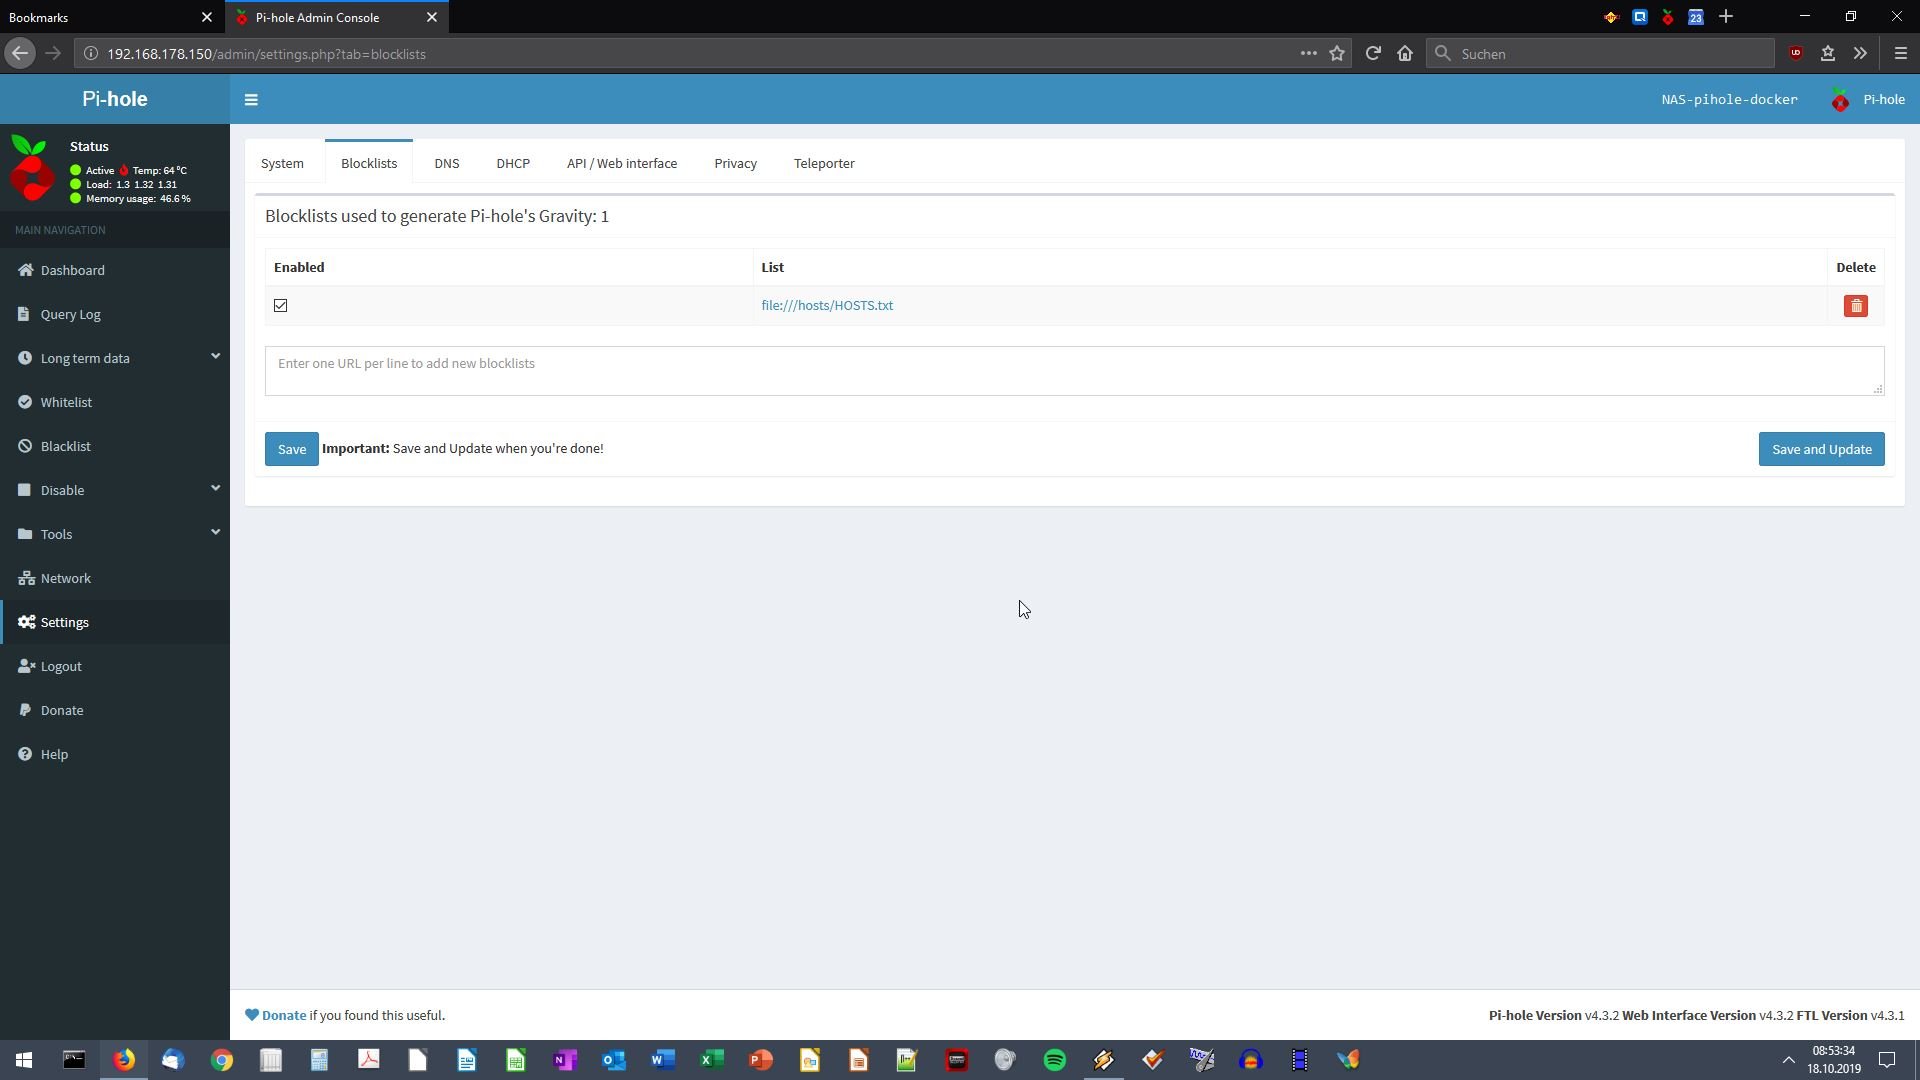
Task: Open the API / Web interface tab
Action: coord(622,163)
